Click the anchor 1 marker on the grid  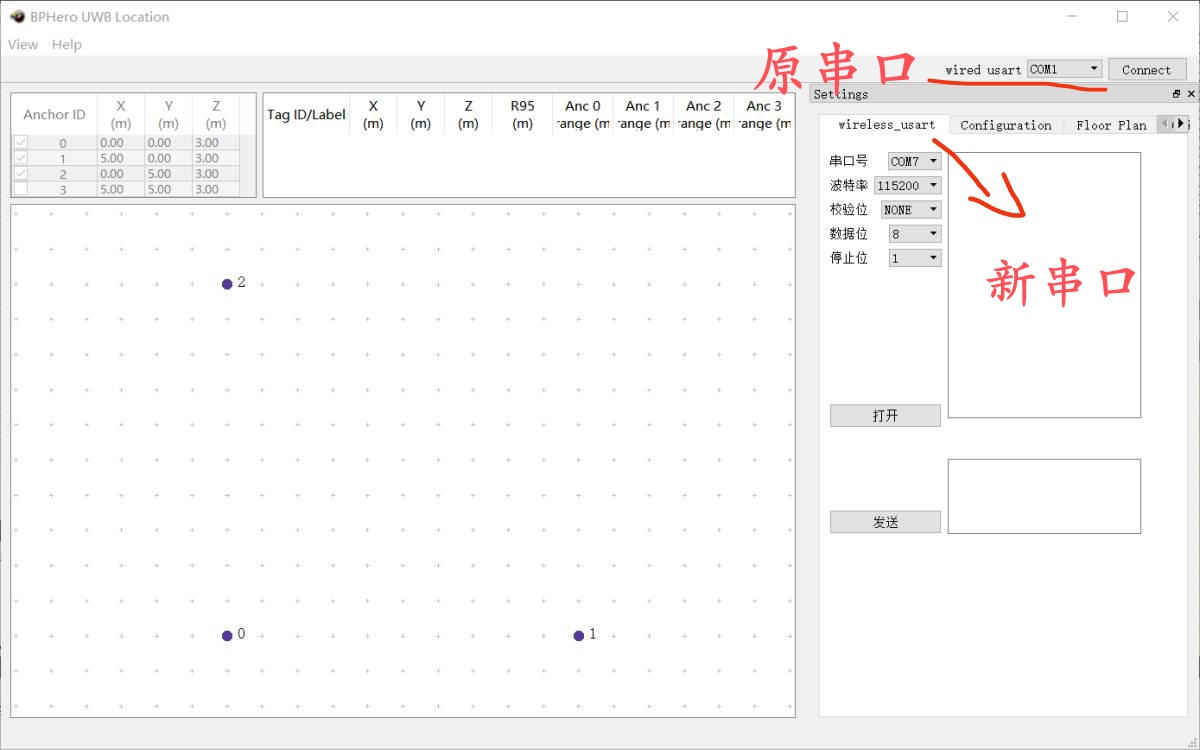click(x=579, y=635)
